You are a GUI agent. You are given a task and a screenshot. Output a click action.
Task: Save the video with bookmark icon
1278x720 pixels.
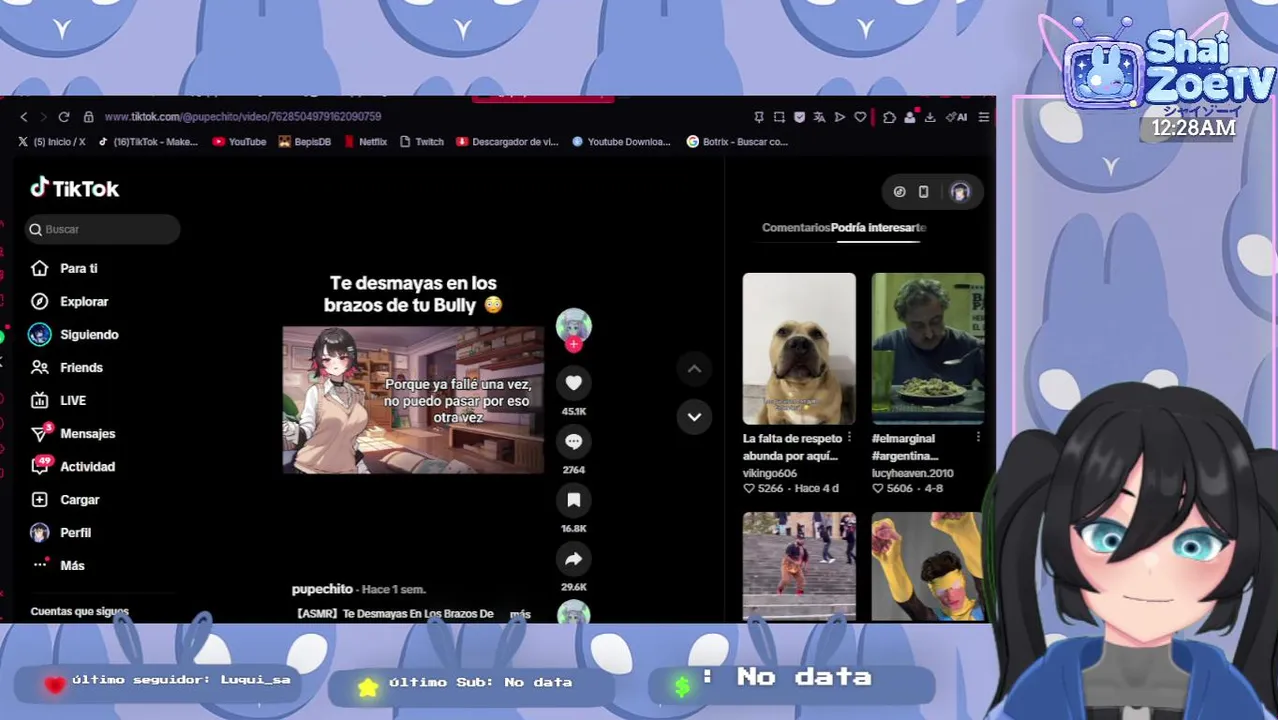coord(574,500)
